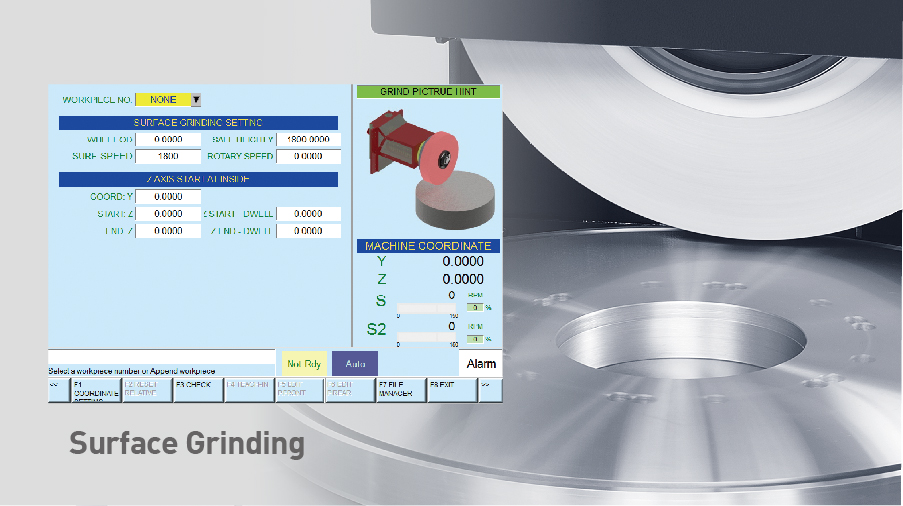Click the S2 spindle load bar
The image size is (903, 506).
pos(427,337)
